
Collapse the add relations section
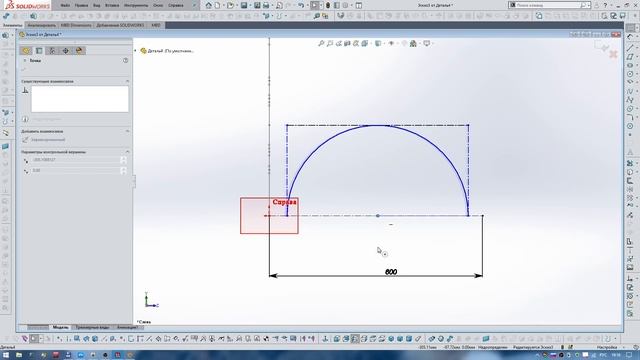click(127, 131)
